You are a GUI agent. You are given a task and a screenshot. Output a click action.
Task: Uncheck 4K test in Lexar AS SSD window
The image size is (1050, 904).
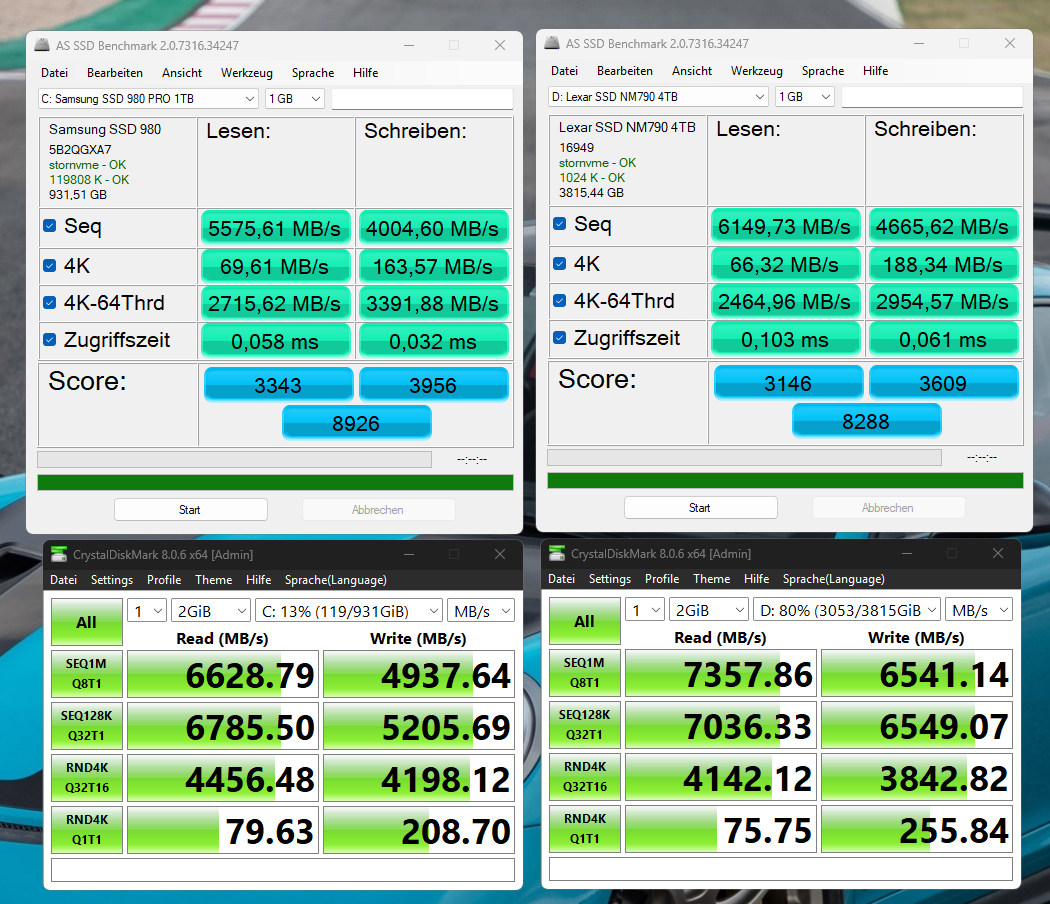tap(560, 263)
